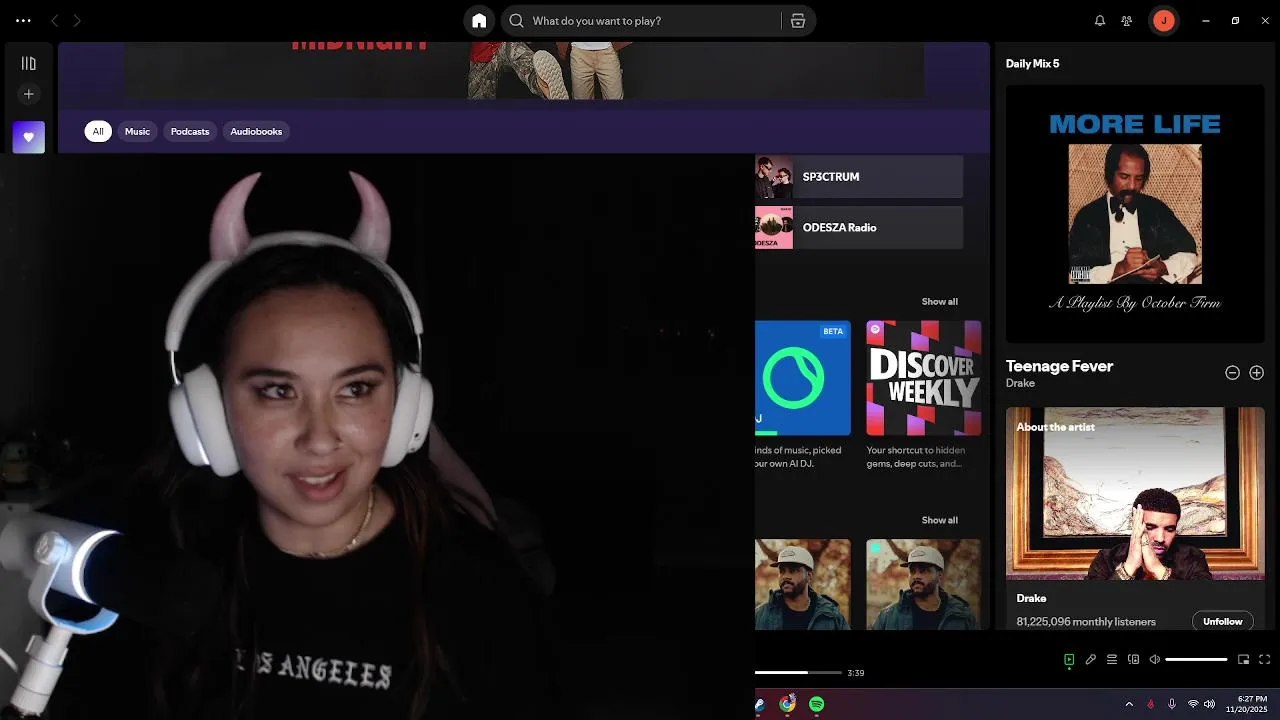Open the More Life album cover
The image size is (1280, 720).
[x=1135, y=214]
